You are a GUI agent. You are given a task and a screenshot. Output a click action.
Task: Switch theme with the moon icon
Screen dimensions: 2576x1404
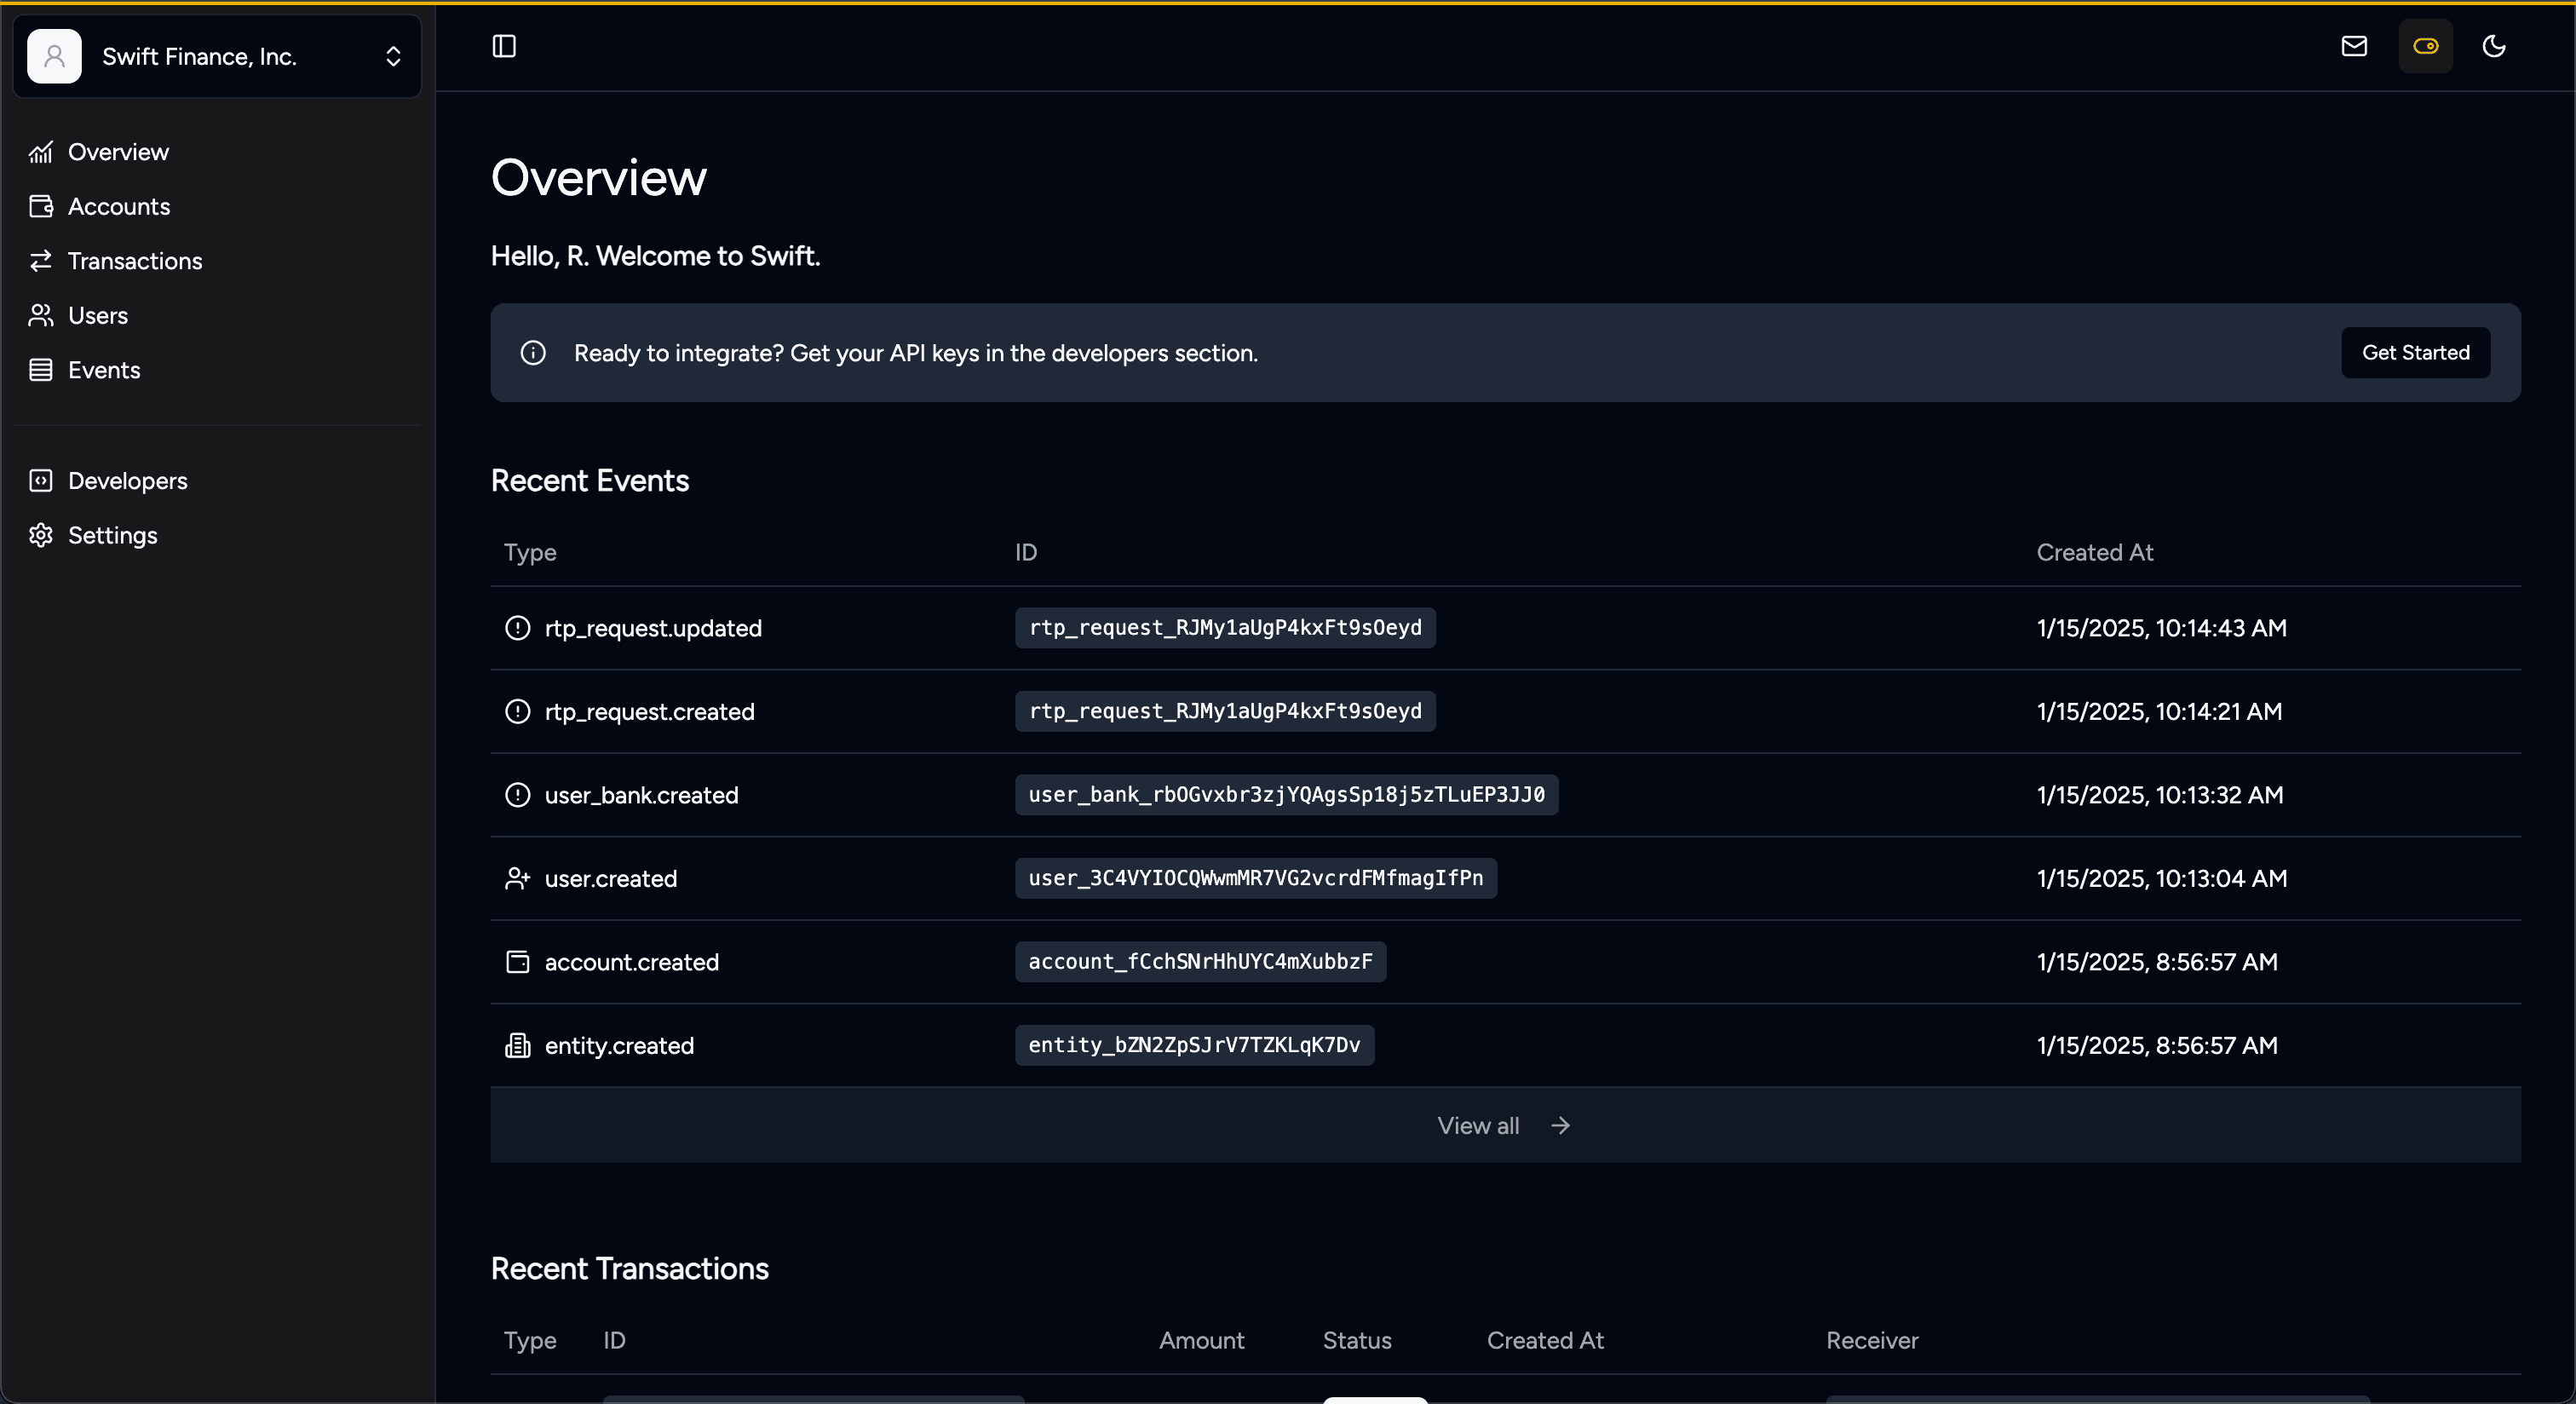2494,46
